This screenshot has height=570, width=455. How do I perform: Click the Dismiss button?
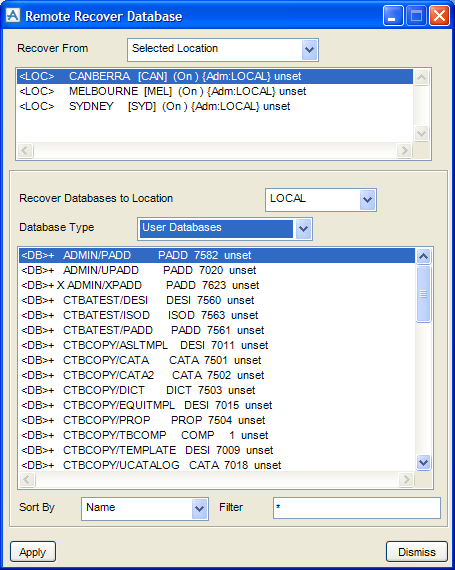(416, 552)
